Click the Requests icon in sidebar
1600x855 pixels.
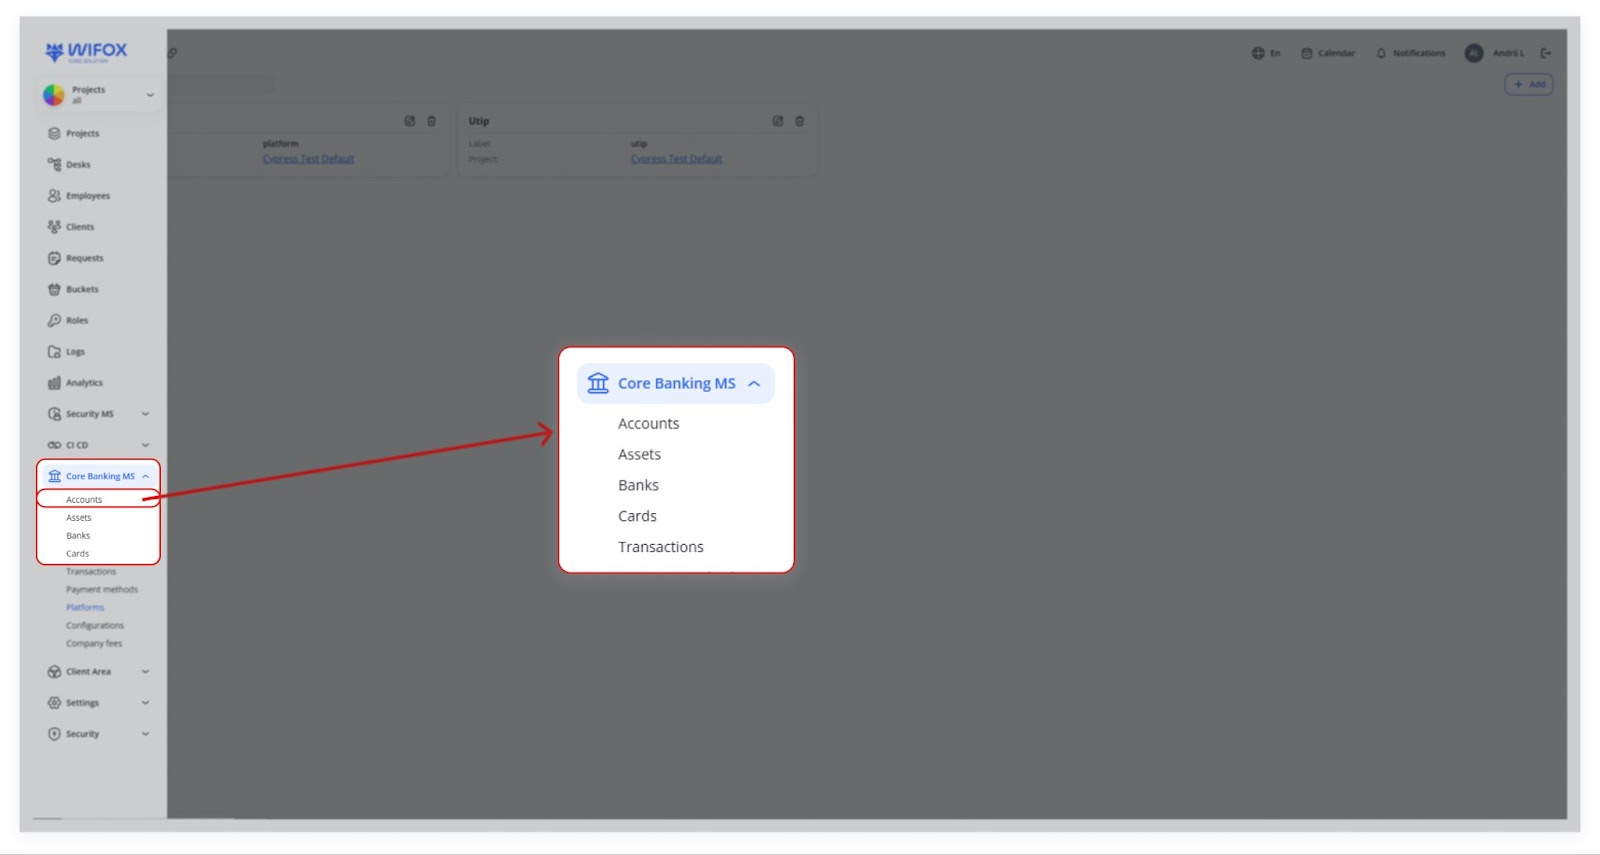54,258
